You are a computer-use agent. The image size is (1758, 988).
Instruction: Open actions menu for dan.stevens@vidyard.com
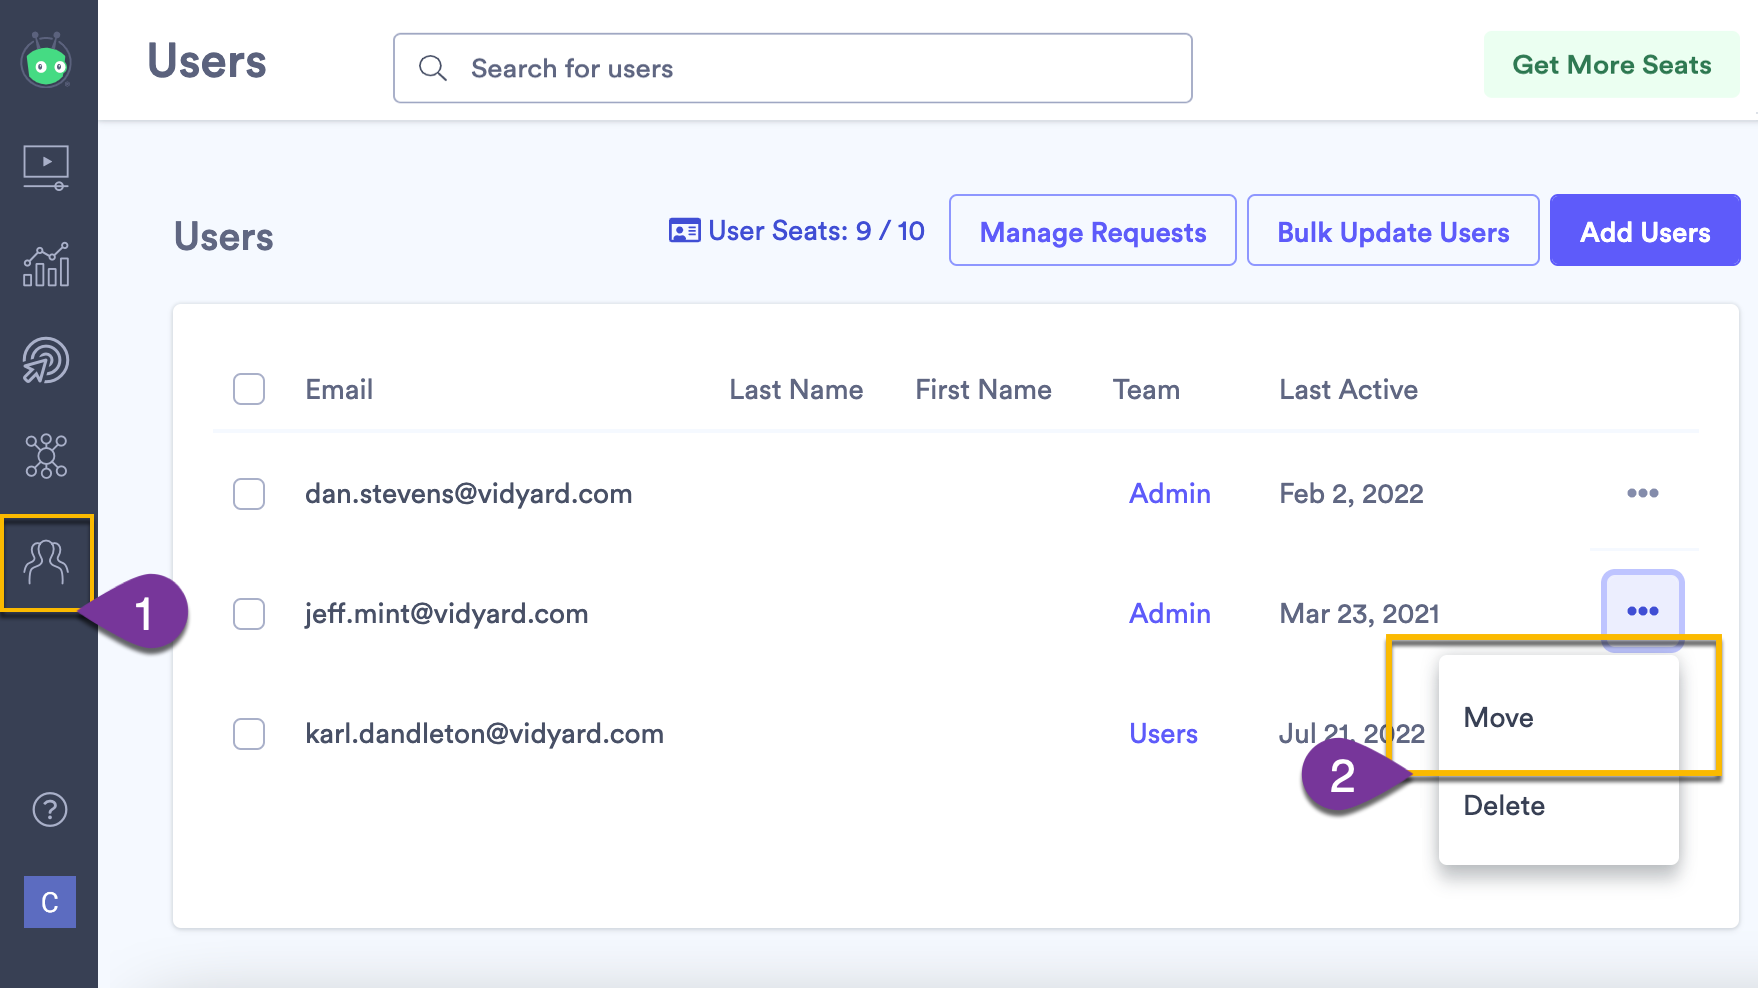click(x=1643, y=493)
